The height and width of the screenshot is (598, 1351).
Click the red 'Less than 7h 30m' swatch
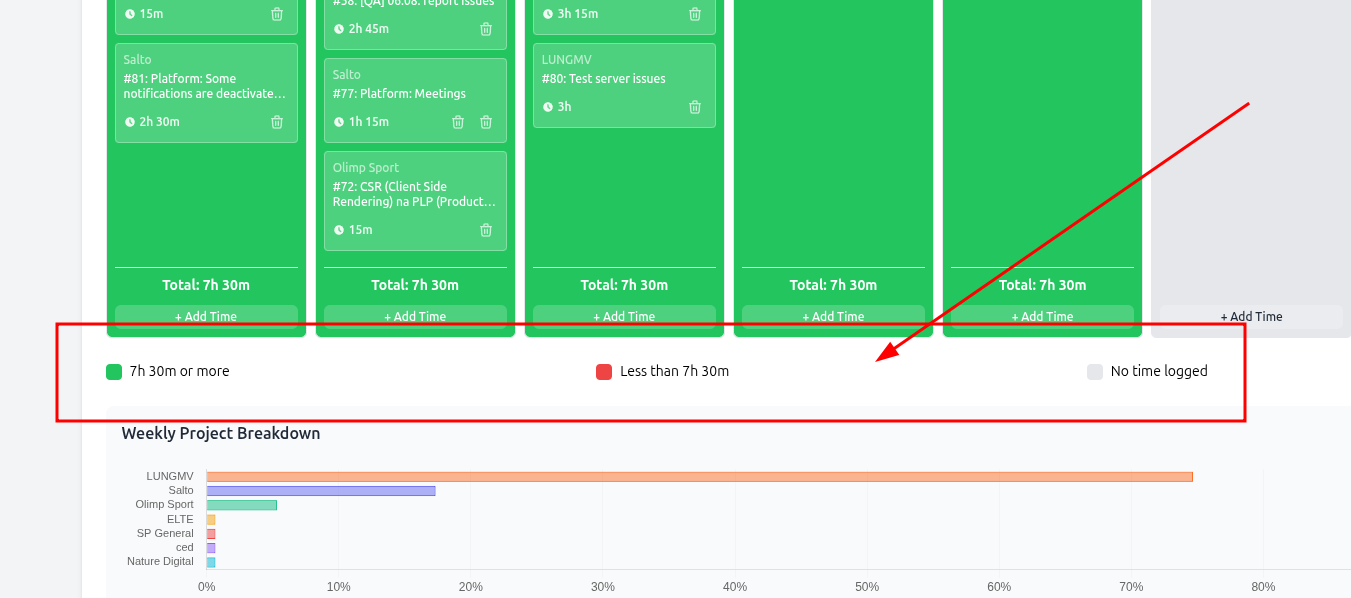click(604, 372)
